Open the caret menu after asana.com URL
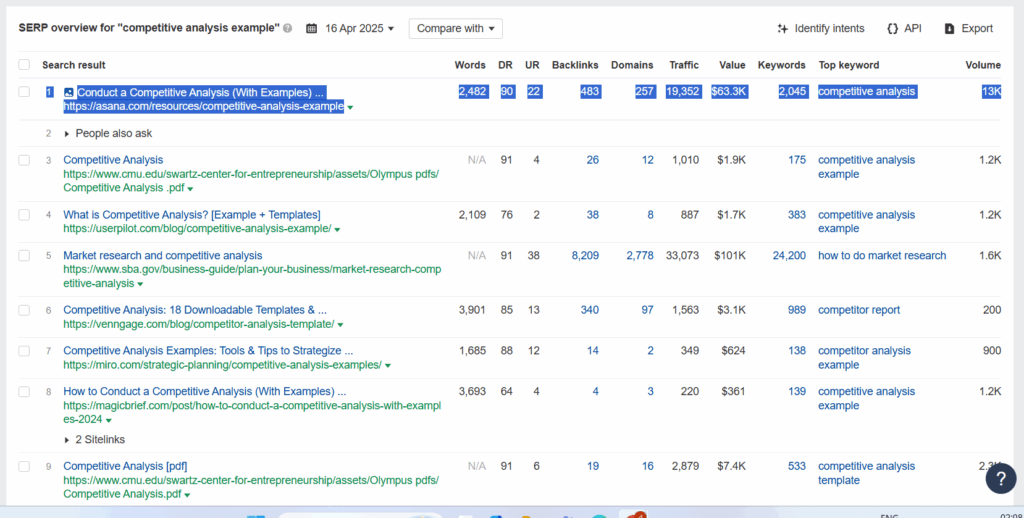 (x=350, y=107)
